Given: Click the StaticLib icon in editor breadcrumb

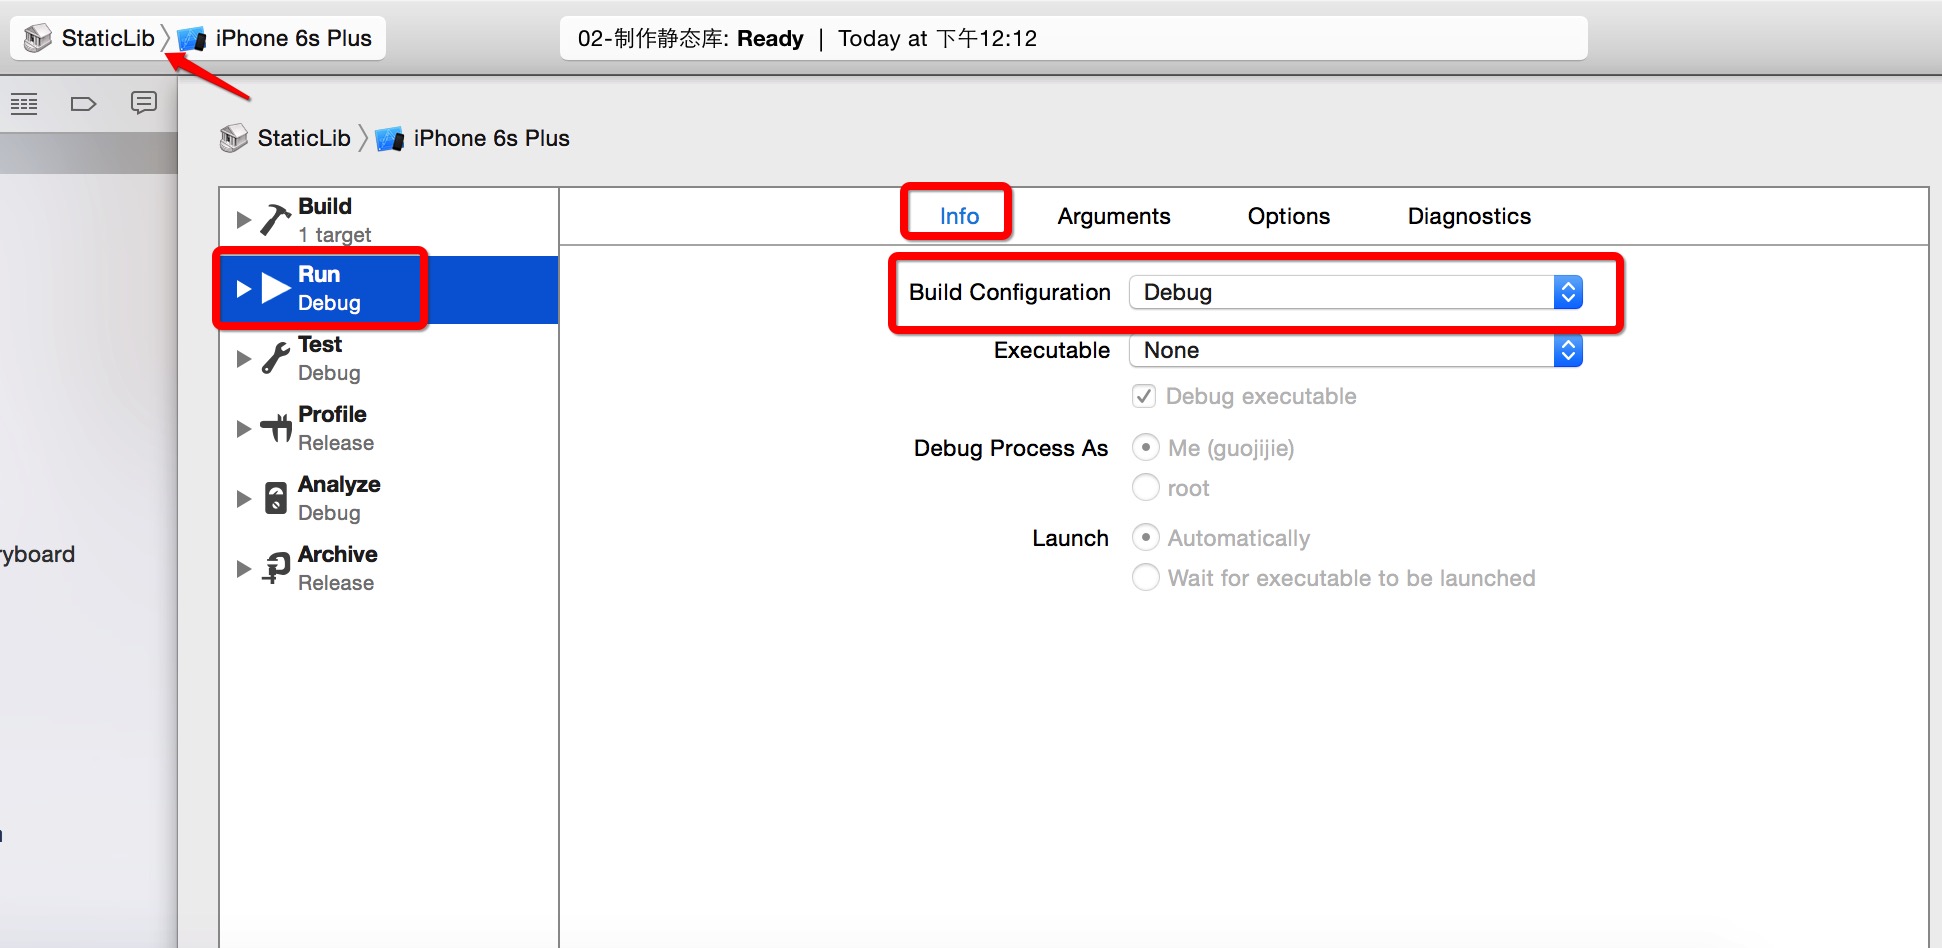Looking at the screenshot, I should 234,138.
